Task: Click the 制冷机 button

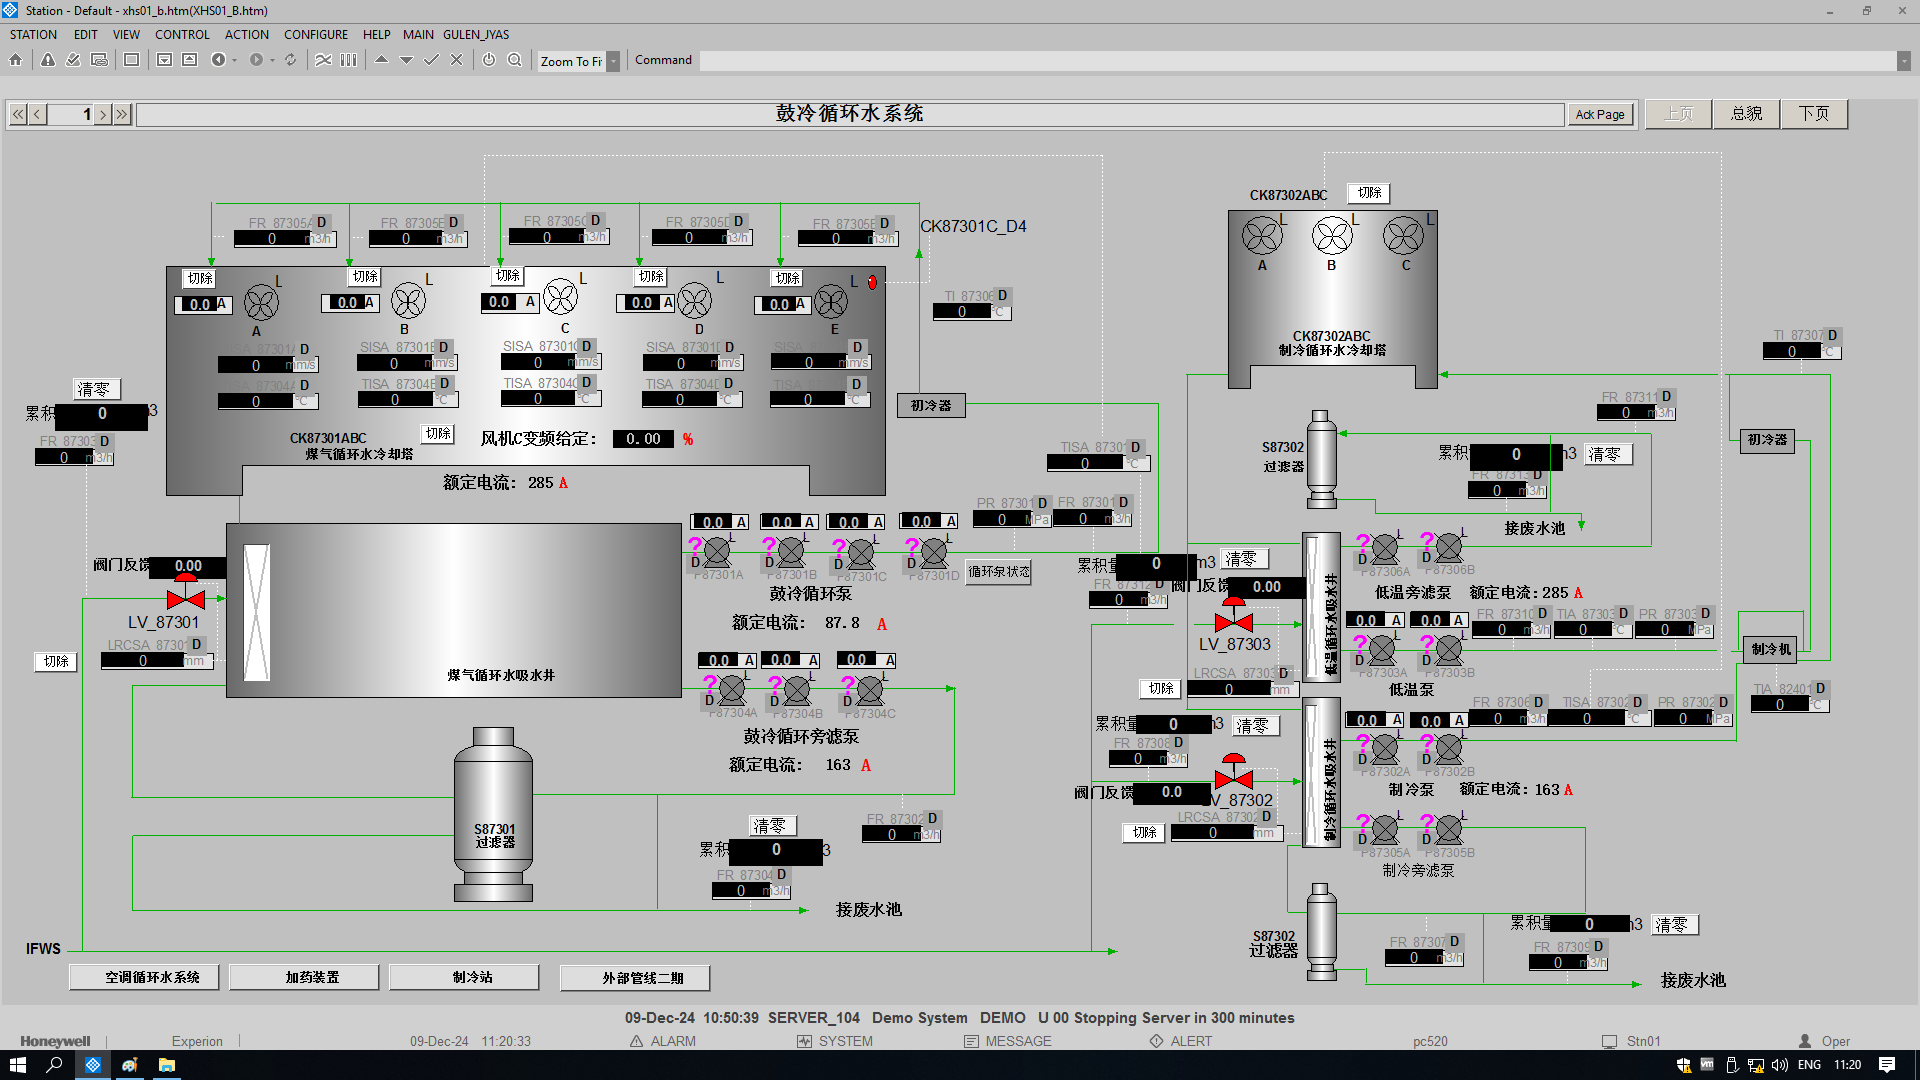Action: point(1770,649)
